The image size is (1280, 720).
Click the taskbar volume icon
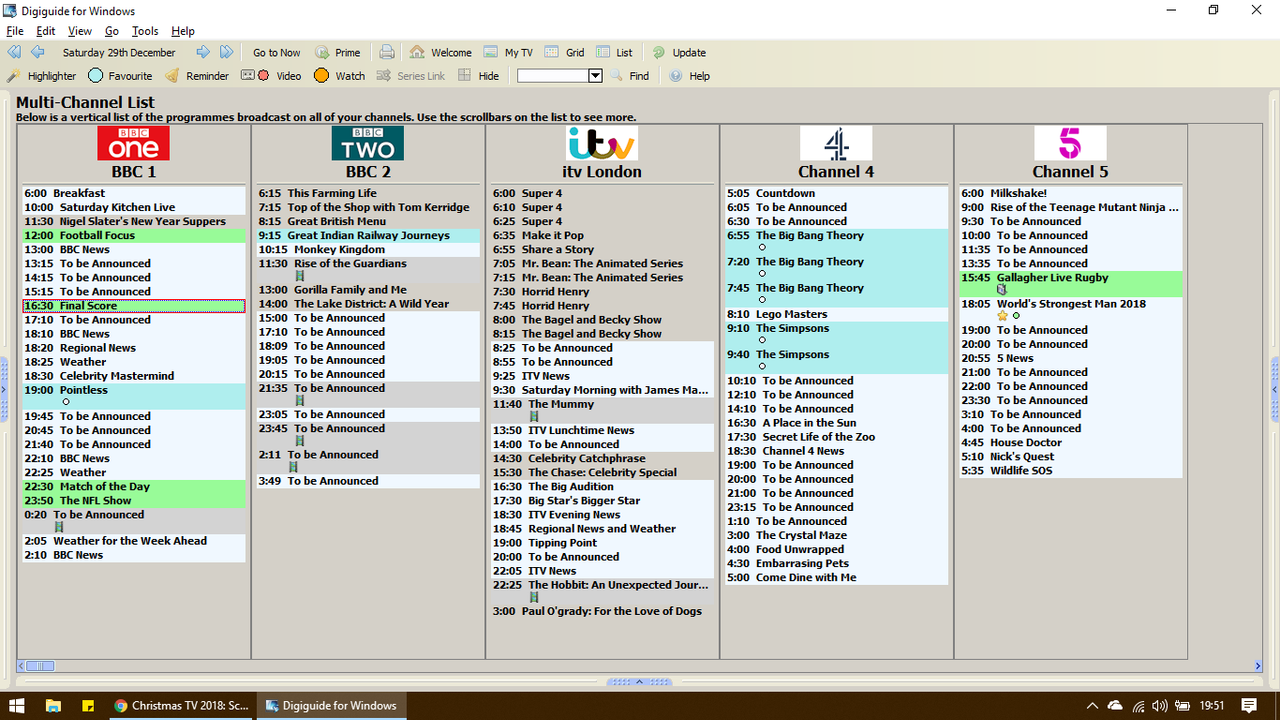[1160, 706]
